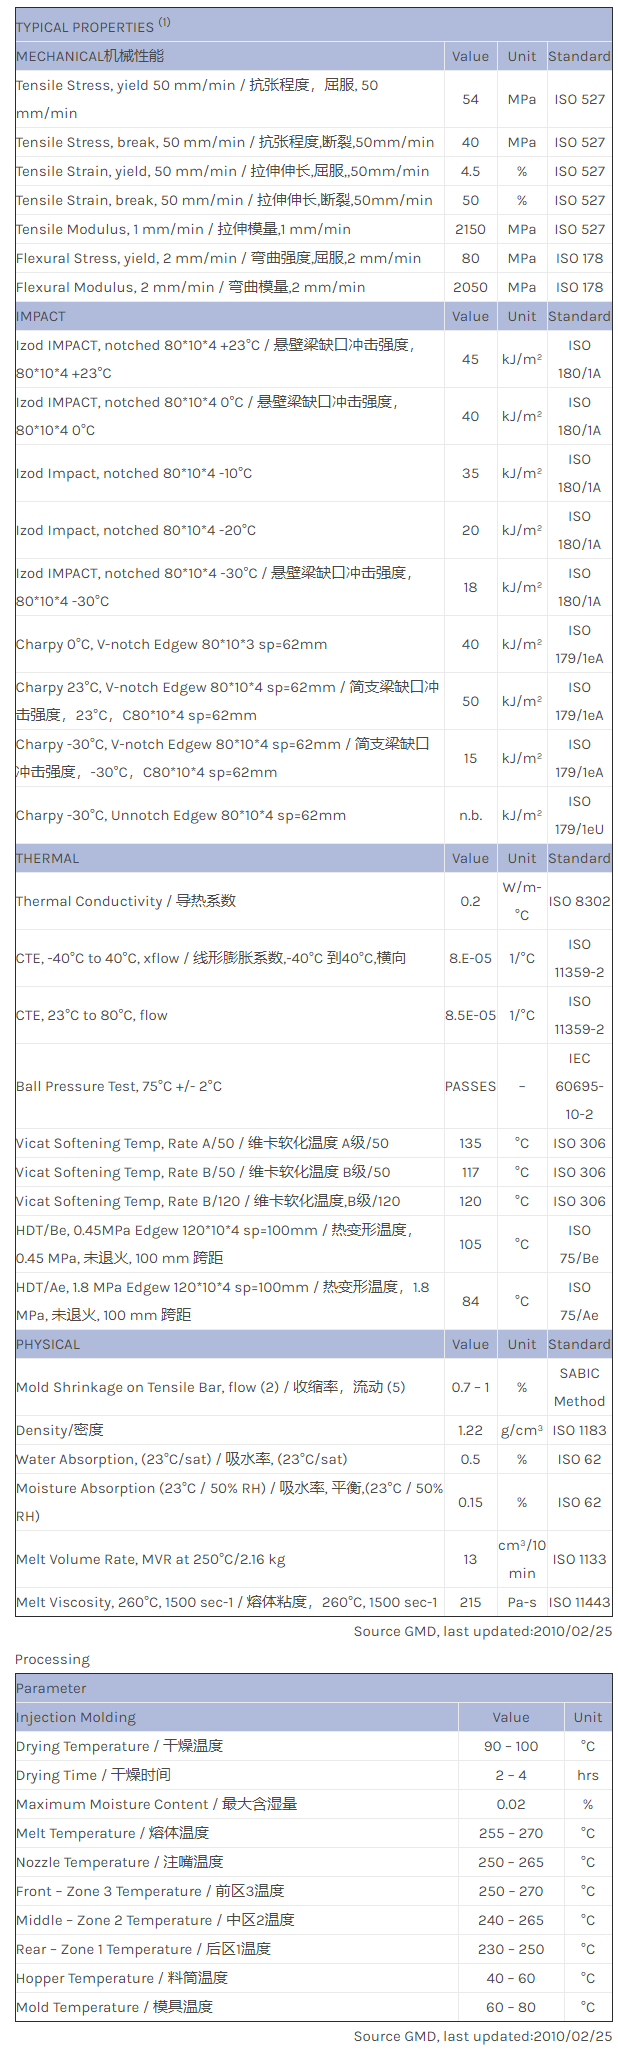Click the Thermal Conductivity row label
Viewport: 618px width, 2070px height.
(x=126, y=901)
